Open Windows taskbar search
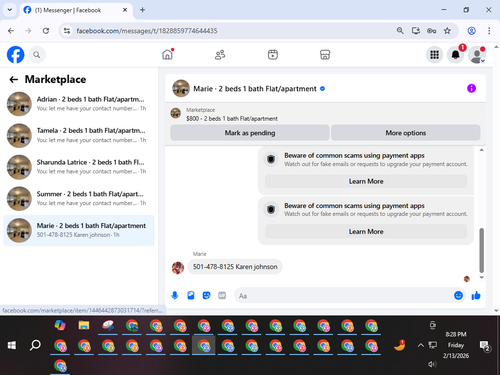This screenshot has width=500, height=375. [x=35, y=345]
